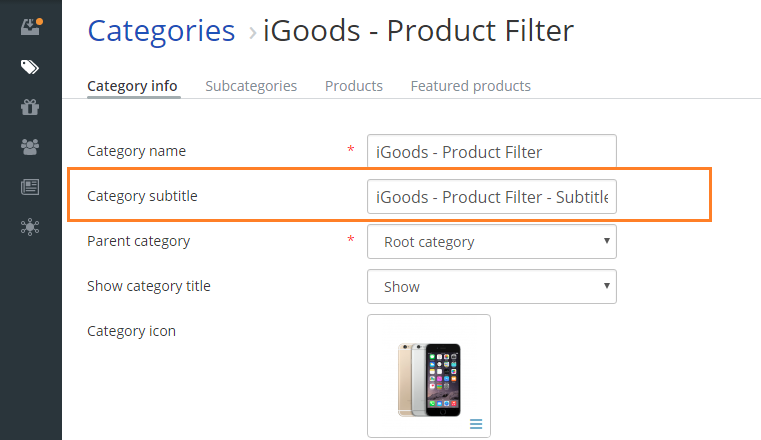Click the Parent category dropdown arrow
This screenshot has height=440, width=761.
[606, 241]
